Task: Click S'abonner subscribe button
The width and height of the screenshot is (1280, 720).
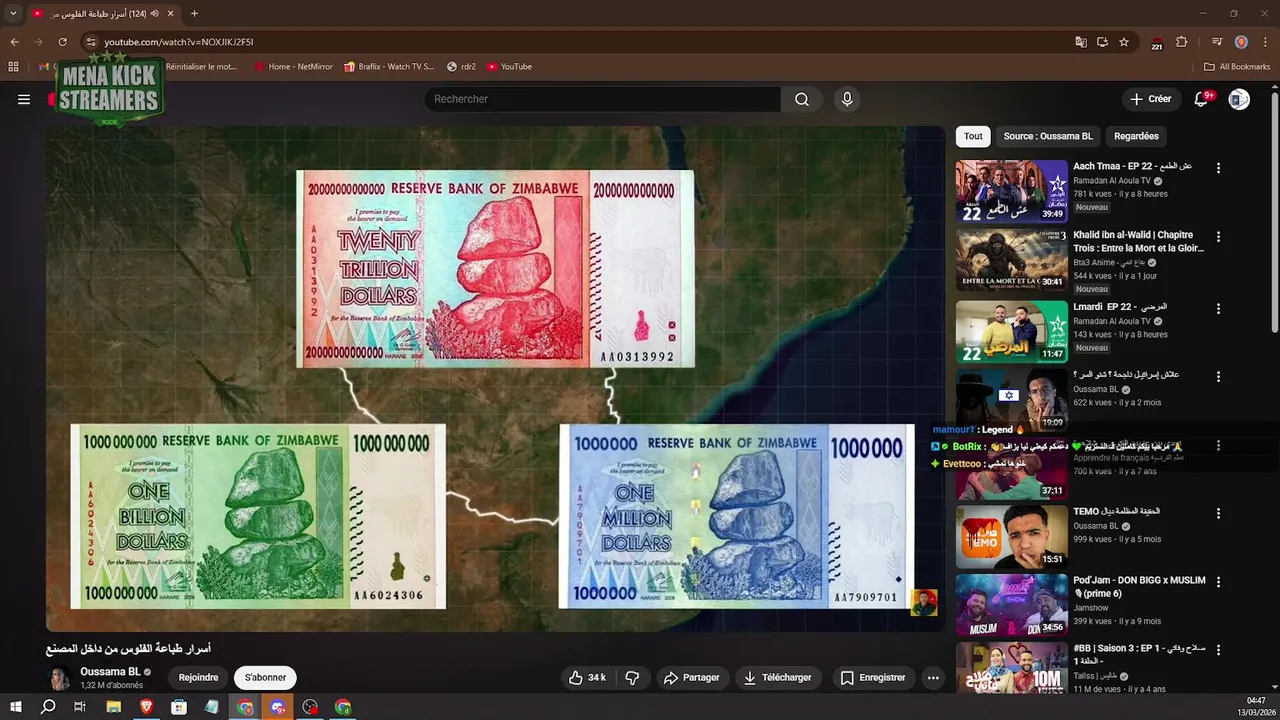Action: tap(265, 677)
